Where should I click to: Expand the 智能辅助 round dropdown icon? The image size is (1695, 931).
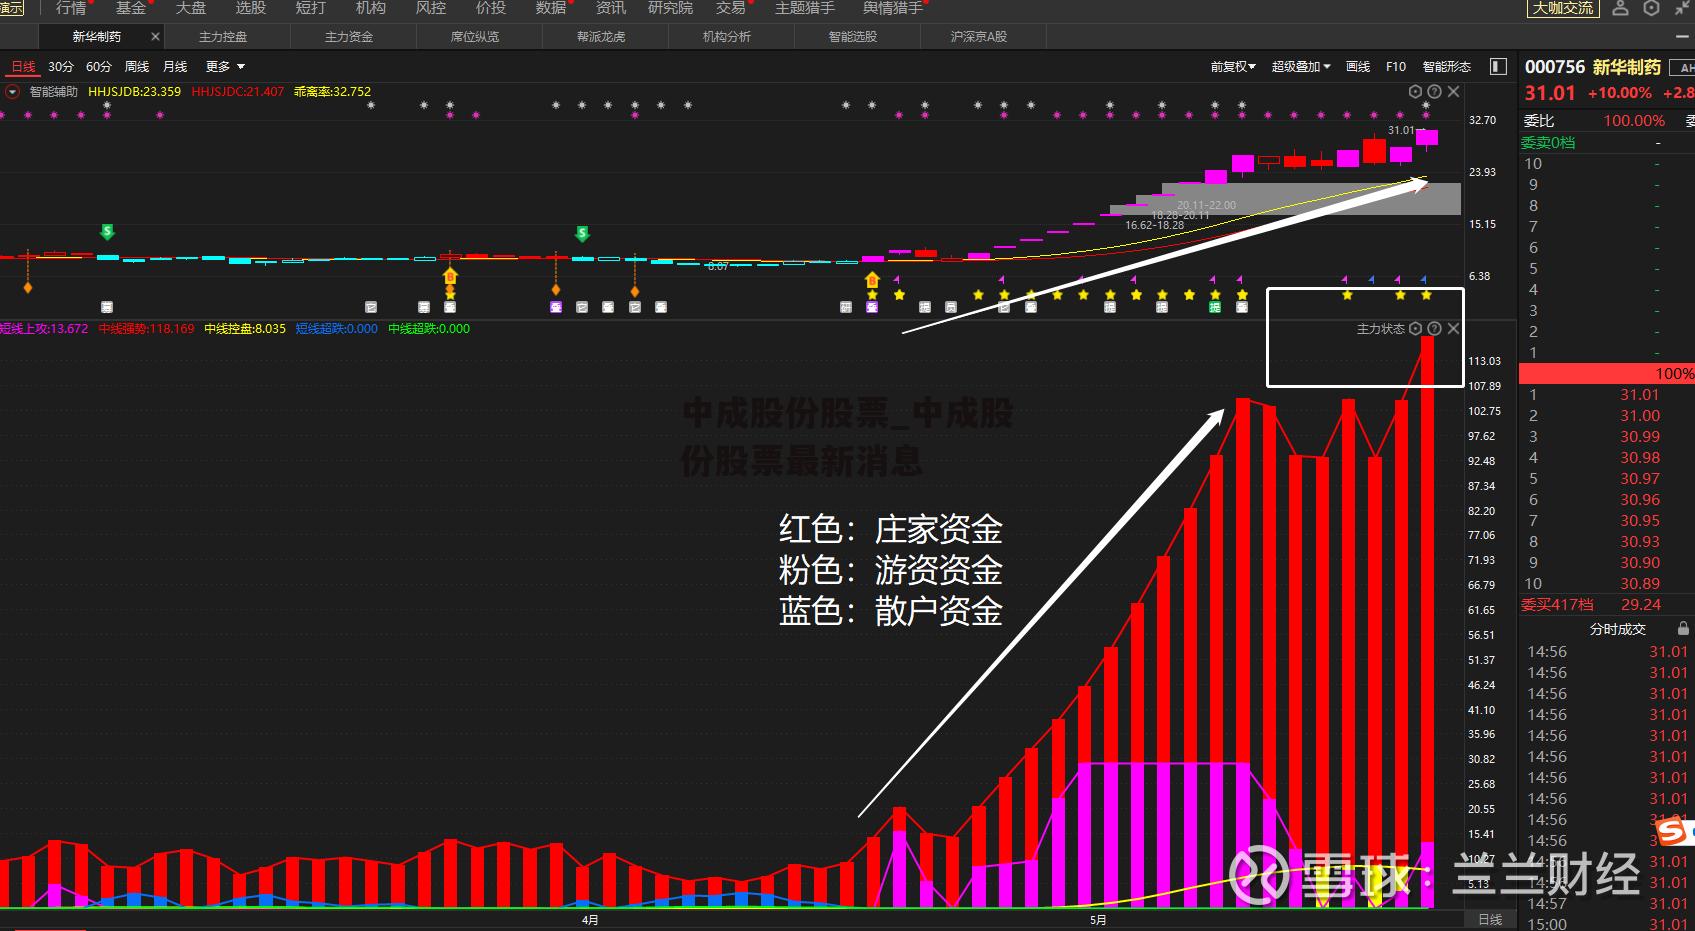pos(13,91)
